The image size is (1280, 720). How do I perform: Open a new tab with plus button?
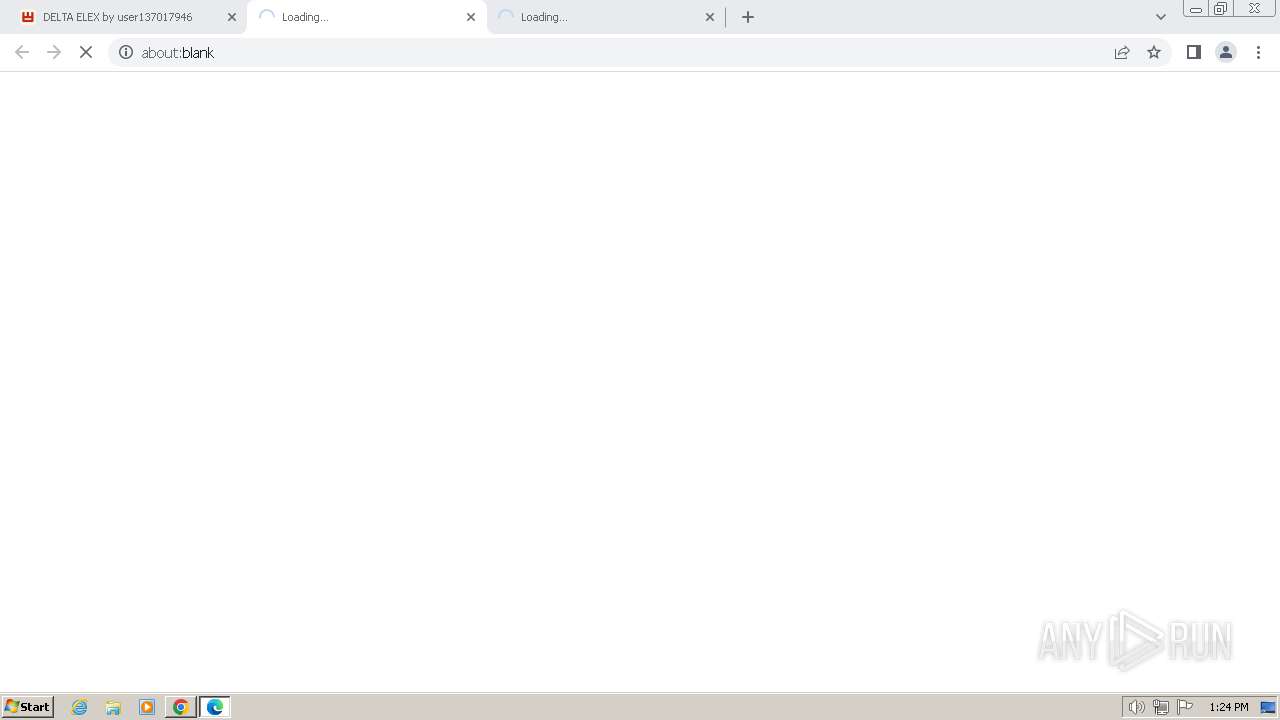748,17
